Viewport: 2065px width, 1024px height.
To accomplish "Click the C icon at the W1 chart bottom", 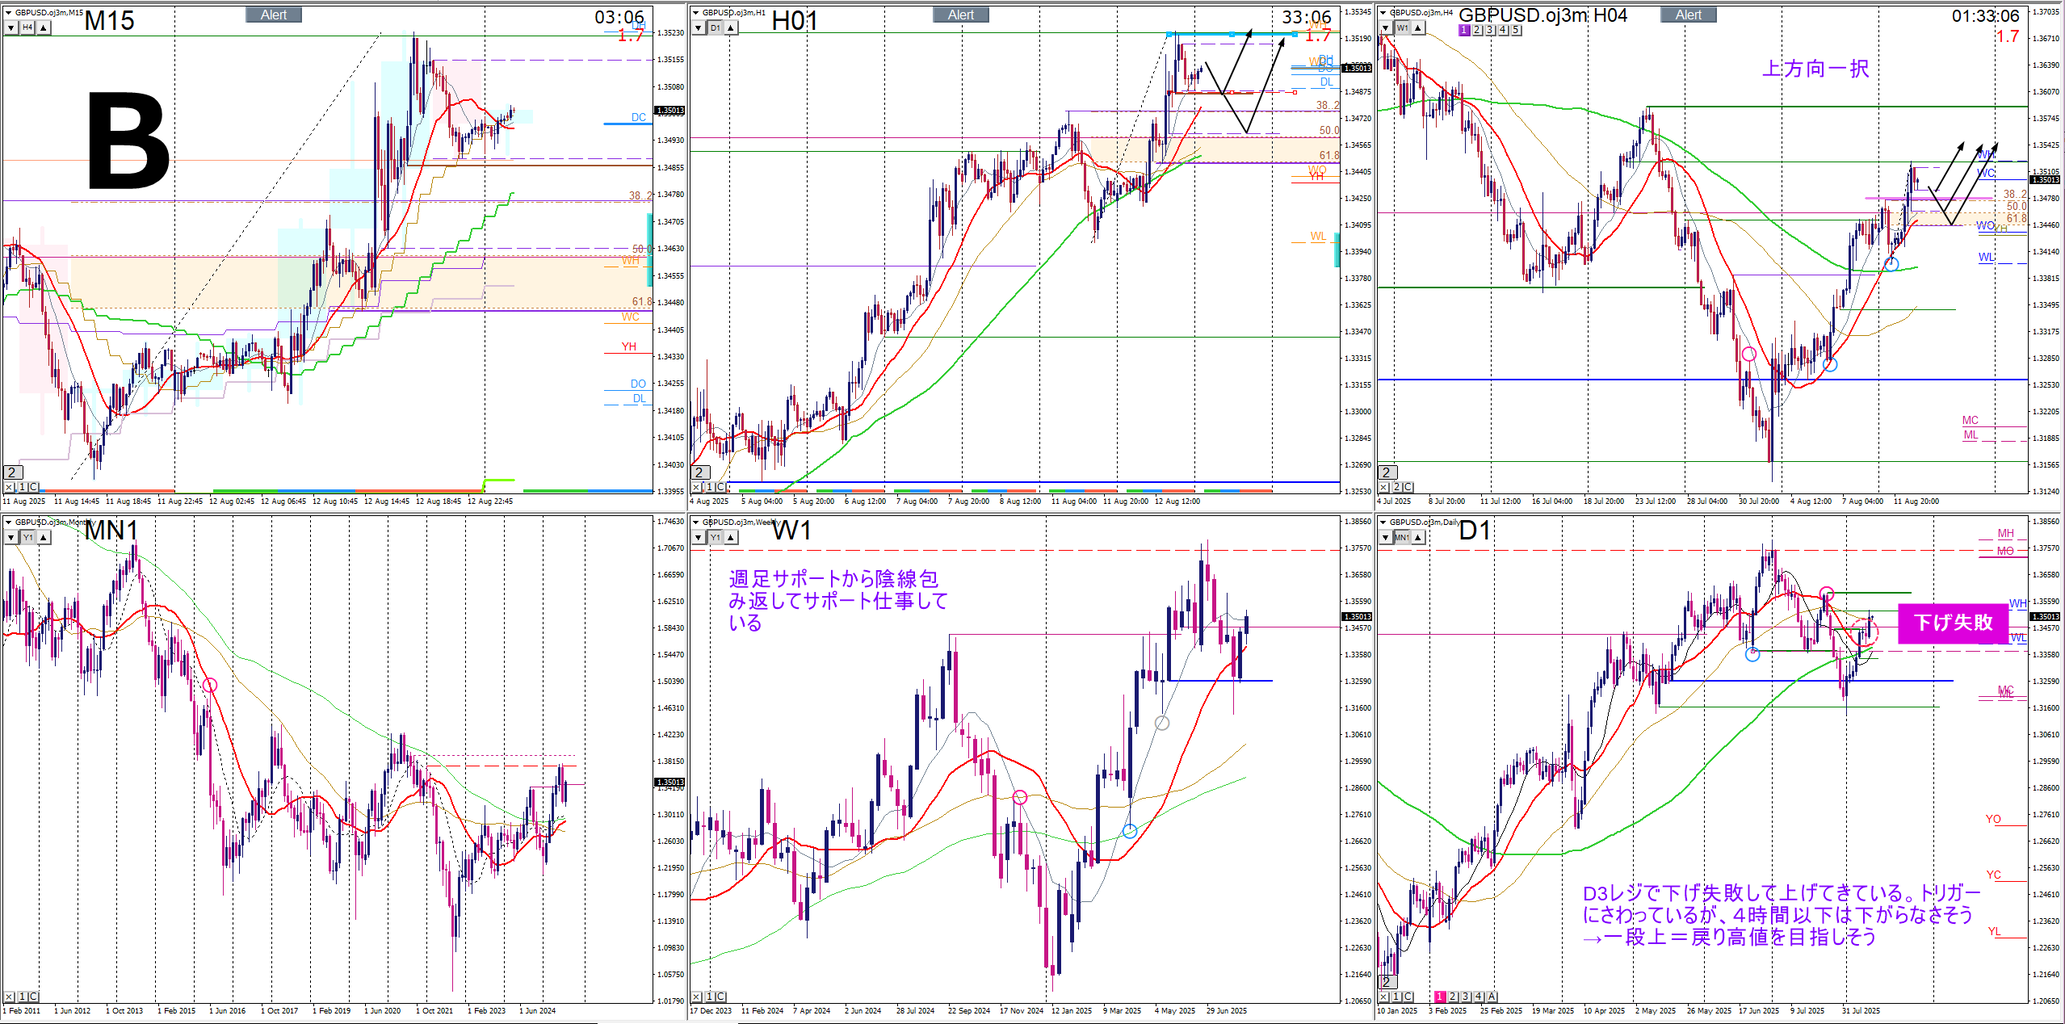I will [x=720, y=997].
